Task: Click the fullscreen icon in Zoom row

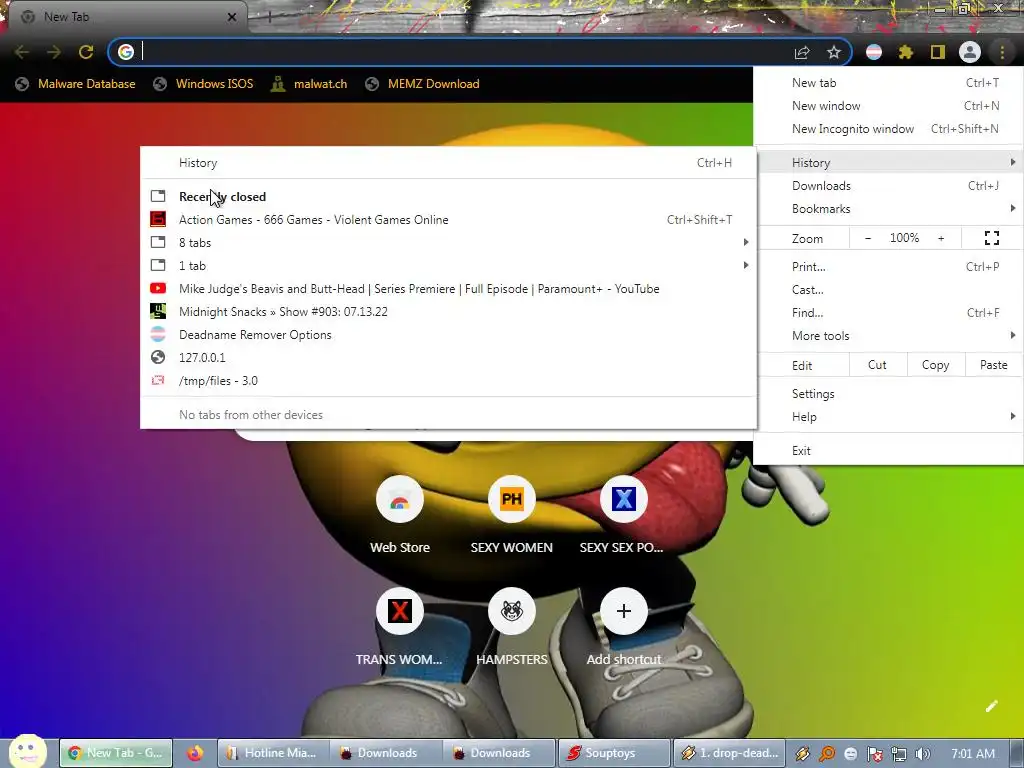Action: pos(991,238)
